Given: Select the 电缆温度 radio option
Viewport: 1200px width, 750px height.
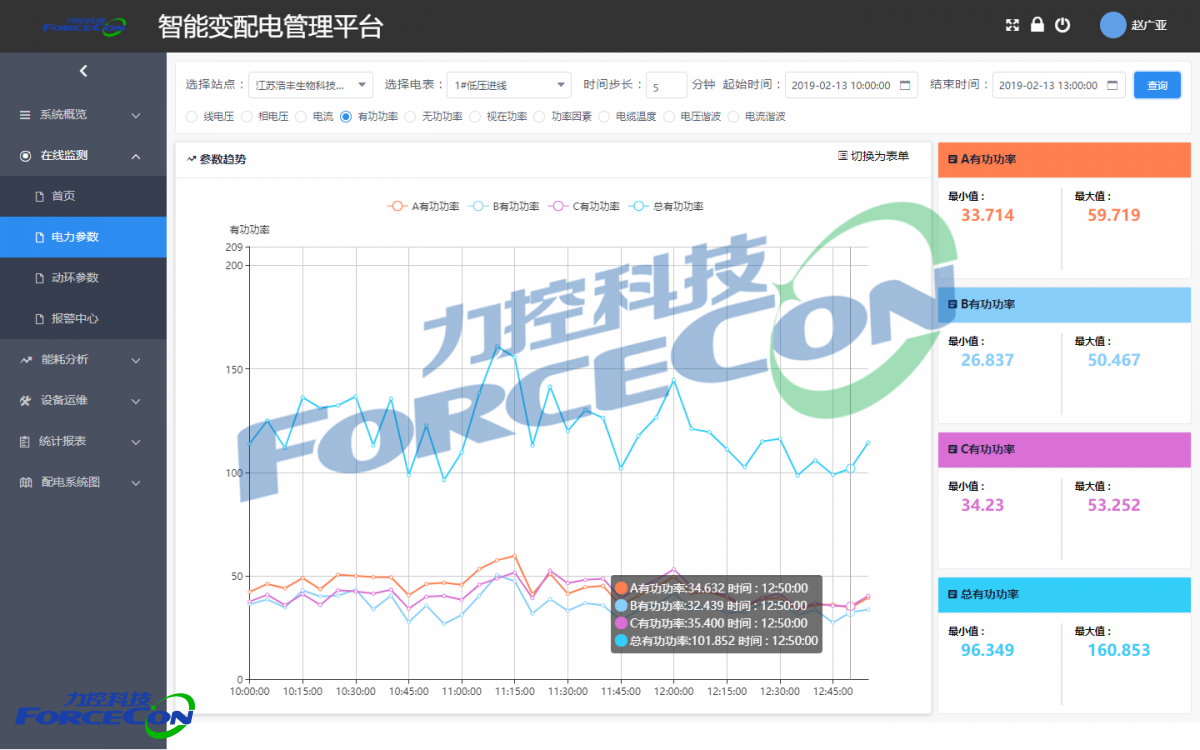Looking at the screenshot, I should (604, 117).
